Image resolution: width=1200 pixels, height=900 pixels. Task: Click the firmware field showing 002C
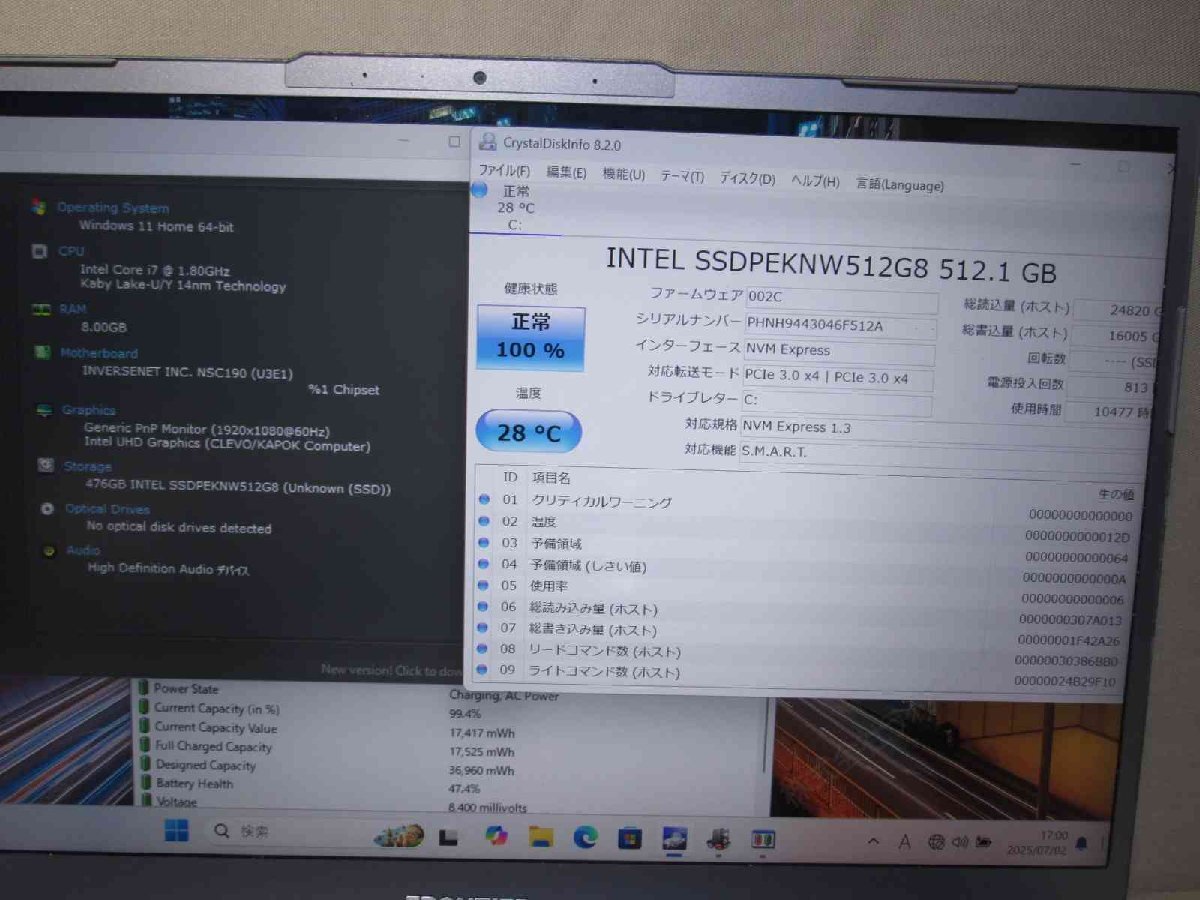(x=841, y=300)
